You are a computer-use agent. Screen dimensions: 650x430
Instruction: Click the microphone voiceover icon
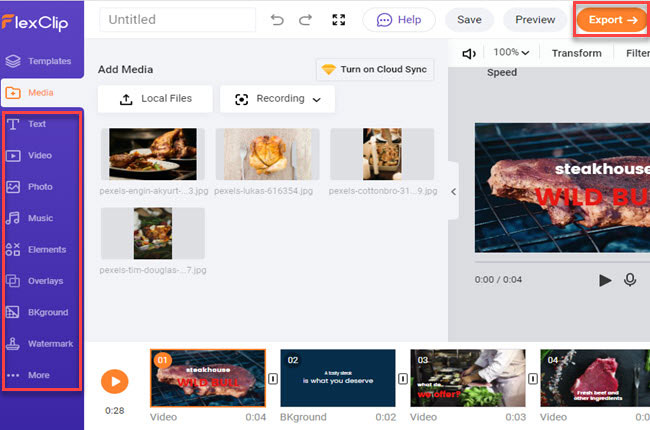click(630, 280)
